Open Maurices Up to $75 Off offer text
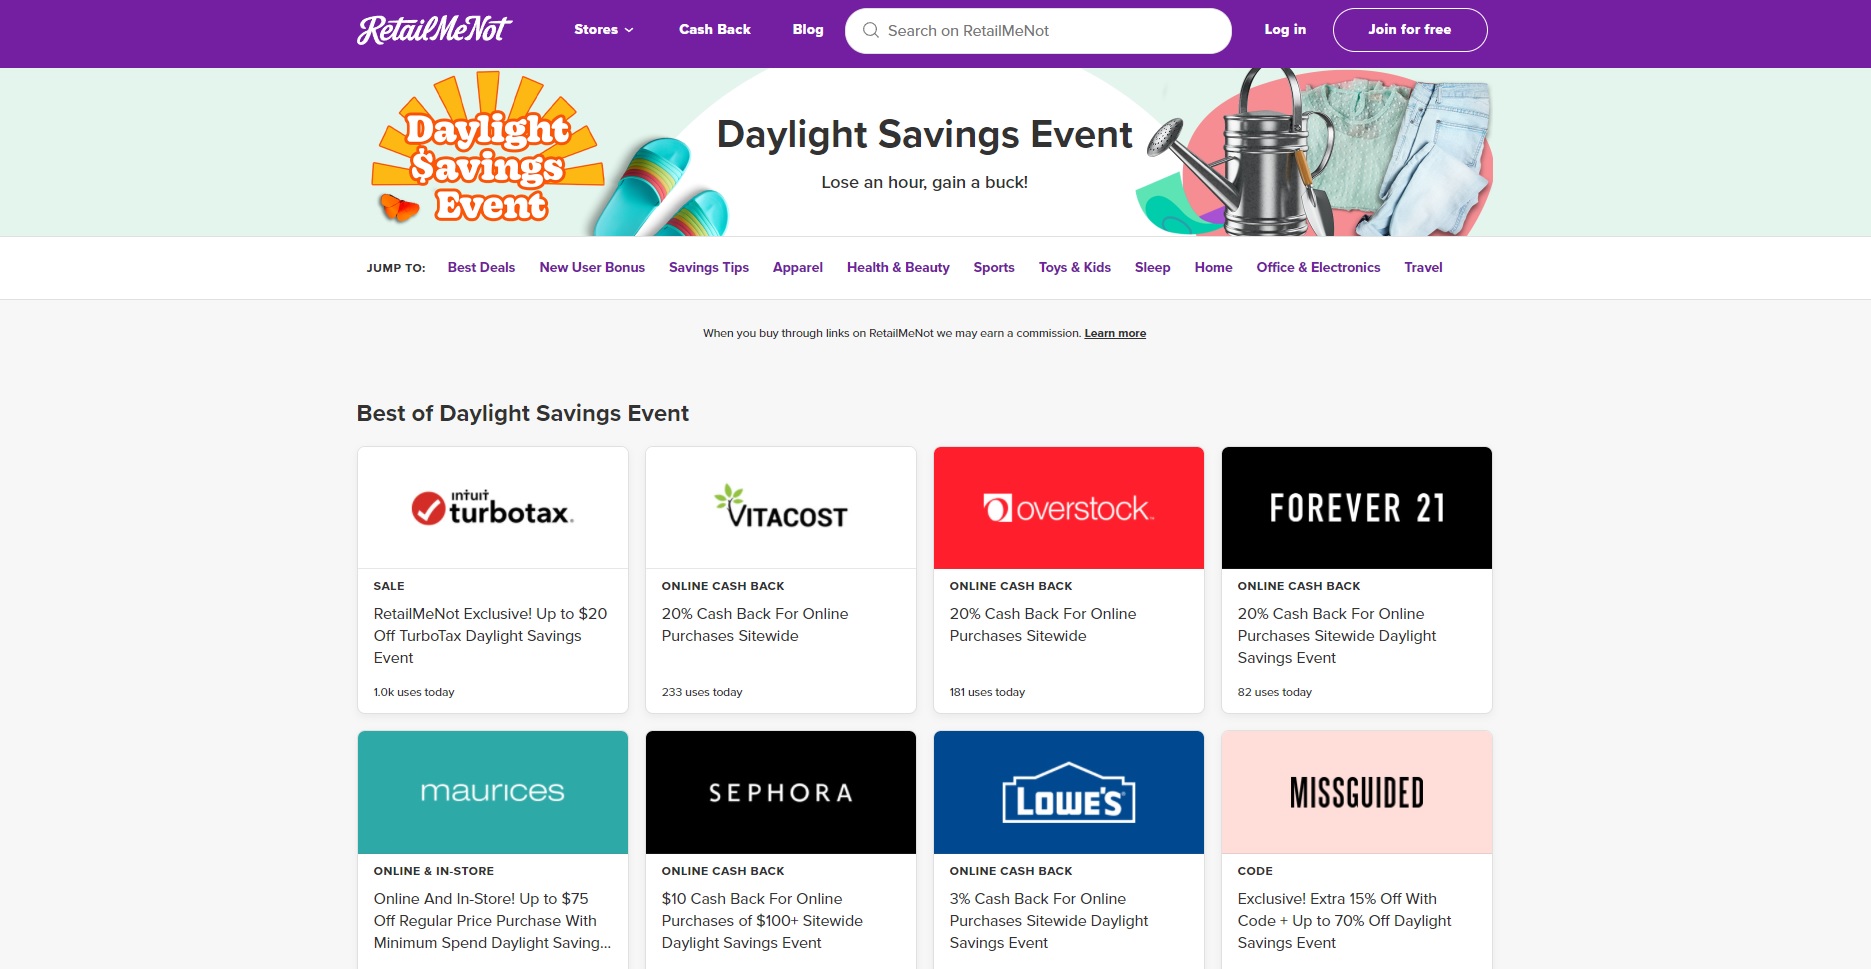This screenshot has width=1871, height=969. 492,921
